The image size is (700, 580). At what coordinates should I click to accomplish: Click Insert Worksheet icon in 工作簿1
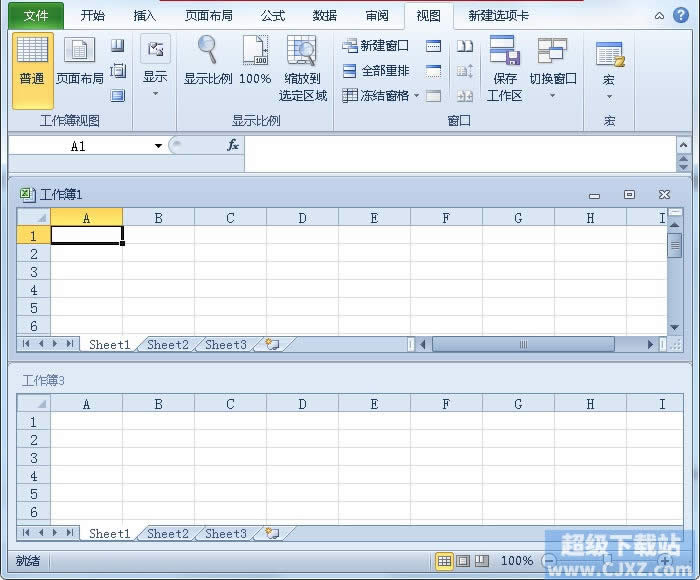click(272, 344)
